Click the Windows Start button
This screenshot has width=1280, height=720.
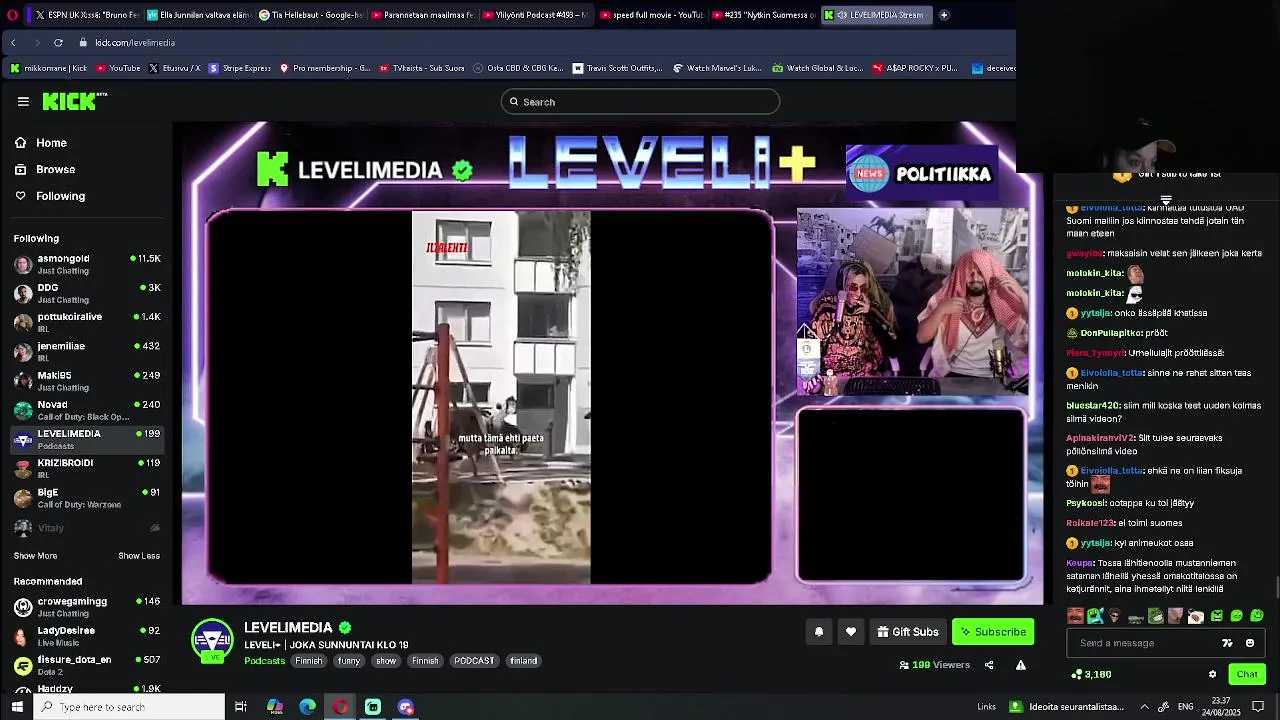tap(17, 707)
